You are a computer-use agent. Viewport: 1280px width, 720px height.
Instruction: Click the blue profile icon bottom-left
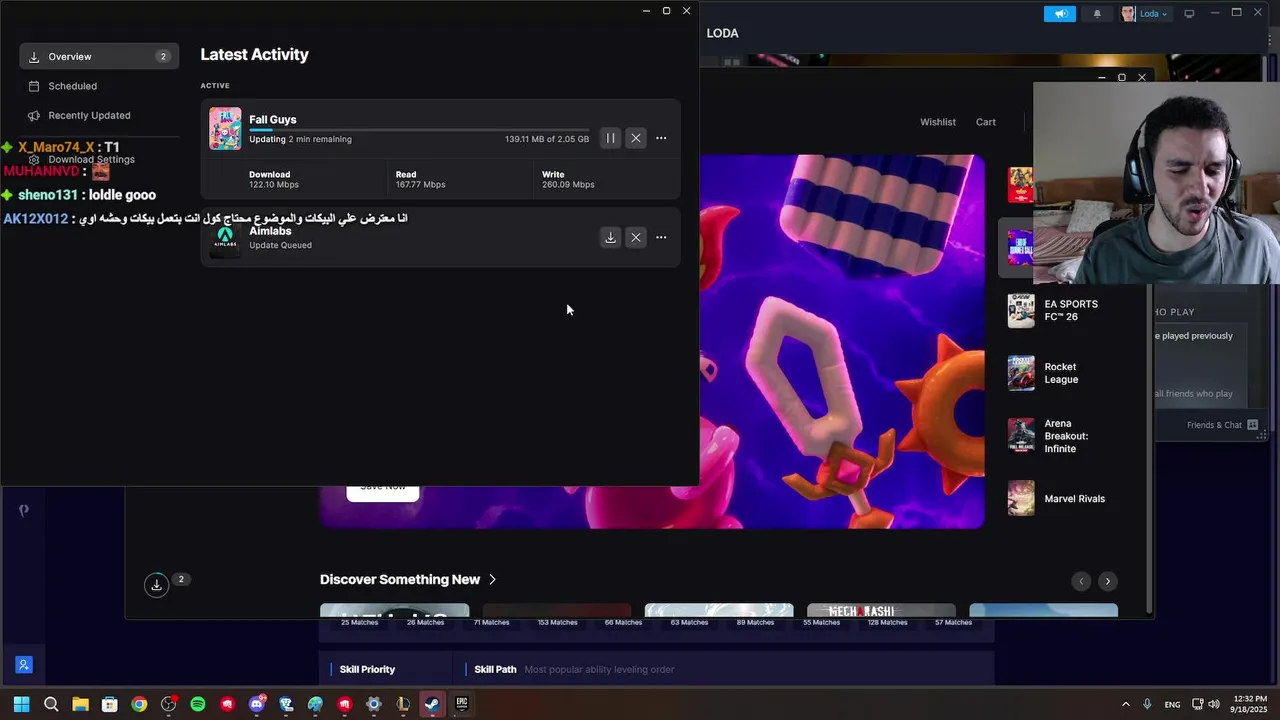pos(24,665)
